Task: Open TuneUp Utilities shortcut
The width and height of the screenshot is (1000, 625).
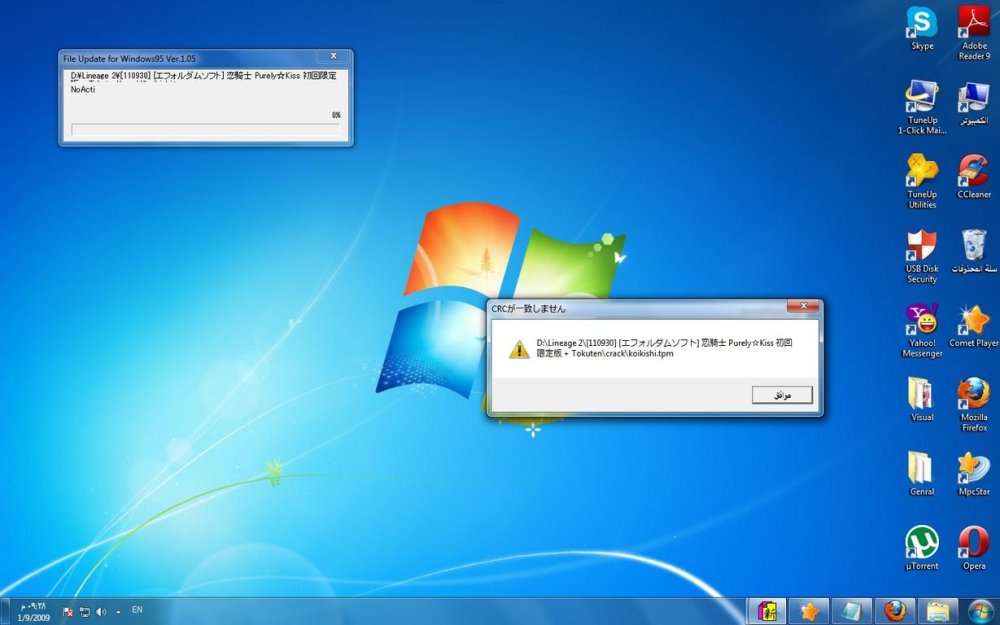Action: [x=921, y=171]
